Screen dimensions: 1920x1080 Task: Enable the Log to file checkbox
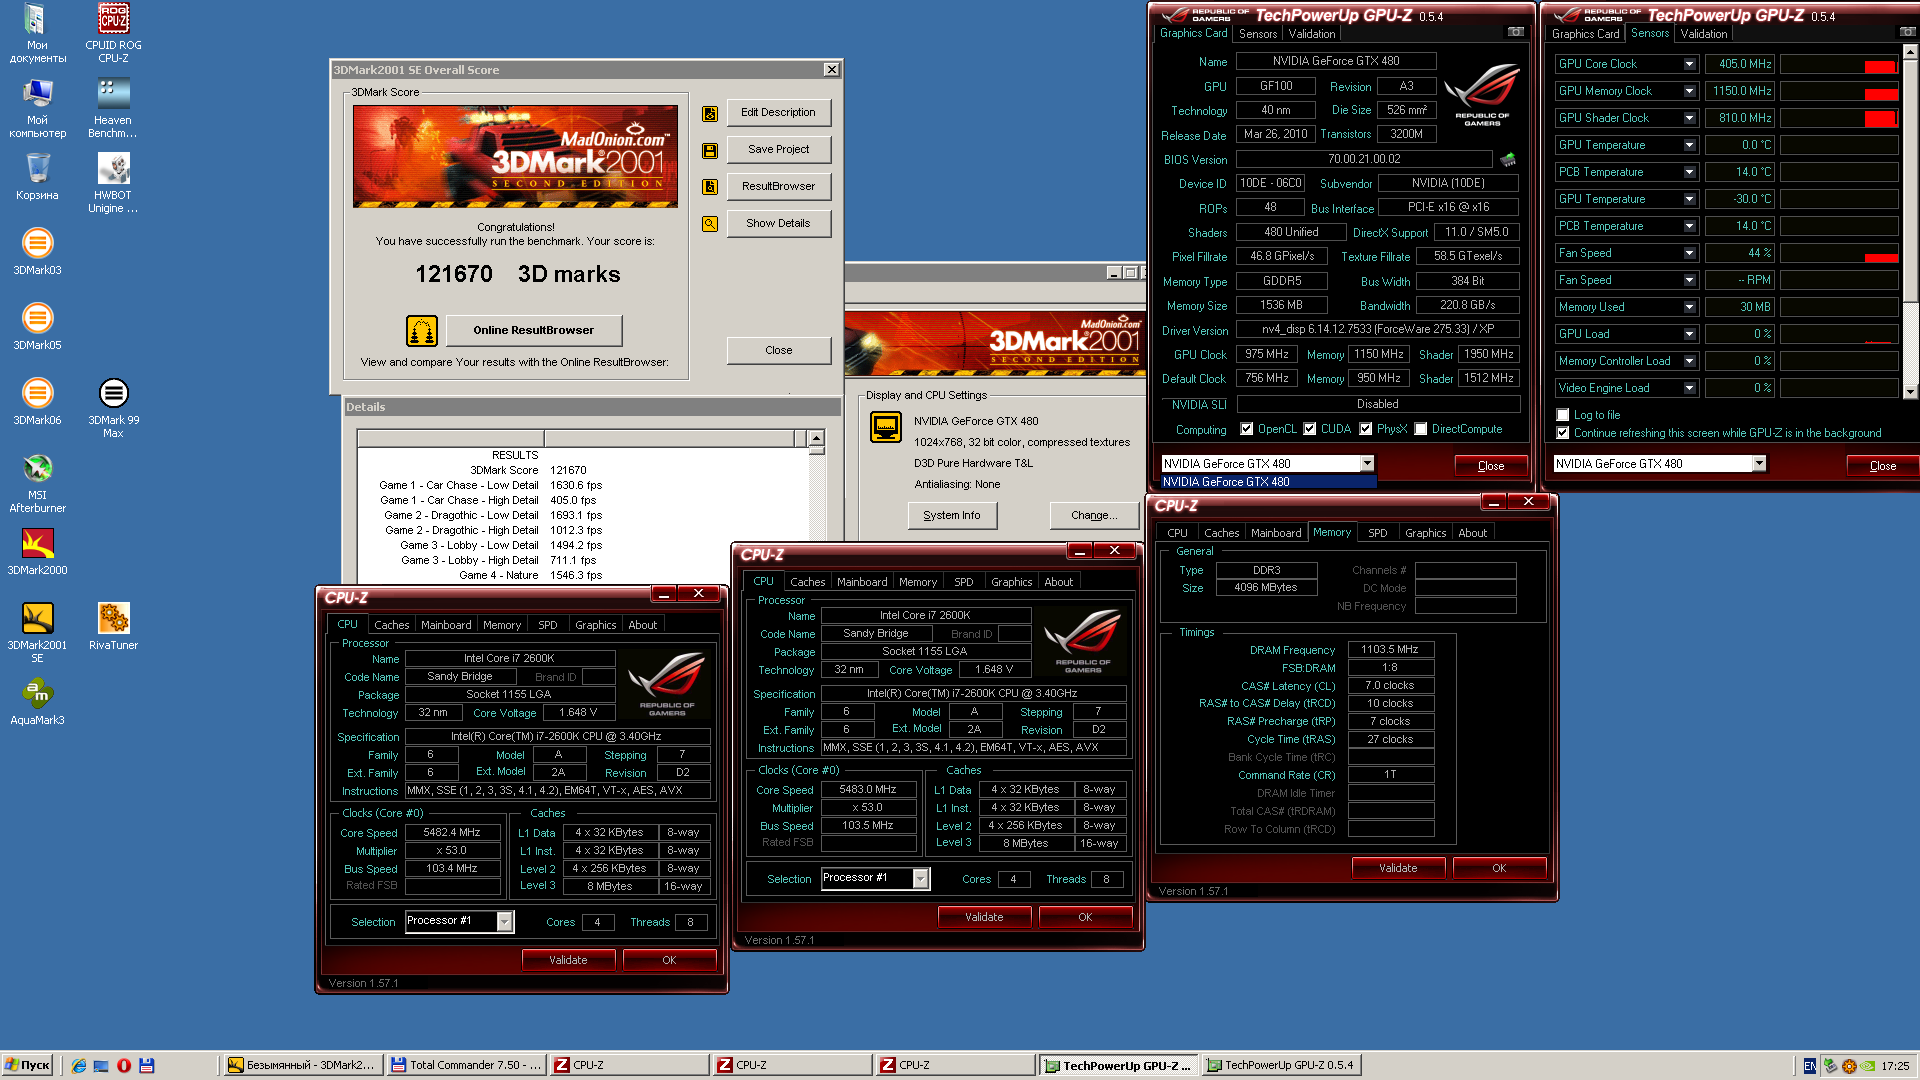[1563, 415]
